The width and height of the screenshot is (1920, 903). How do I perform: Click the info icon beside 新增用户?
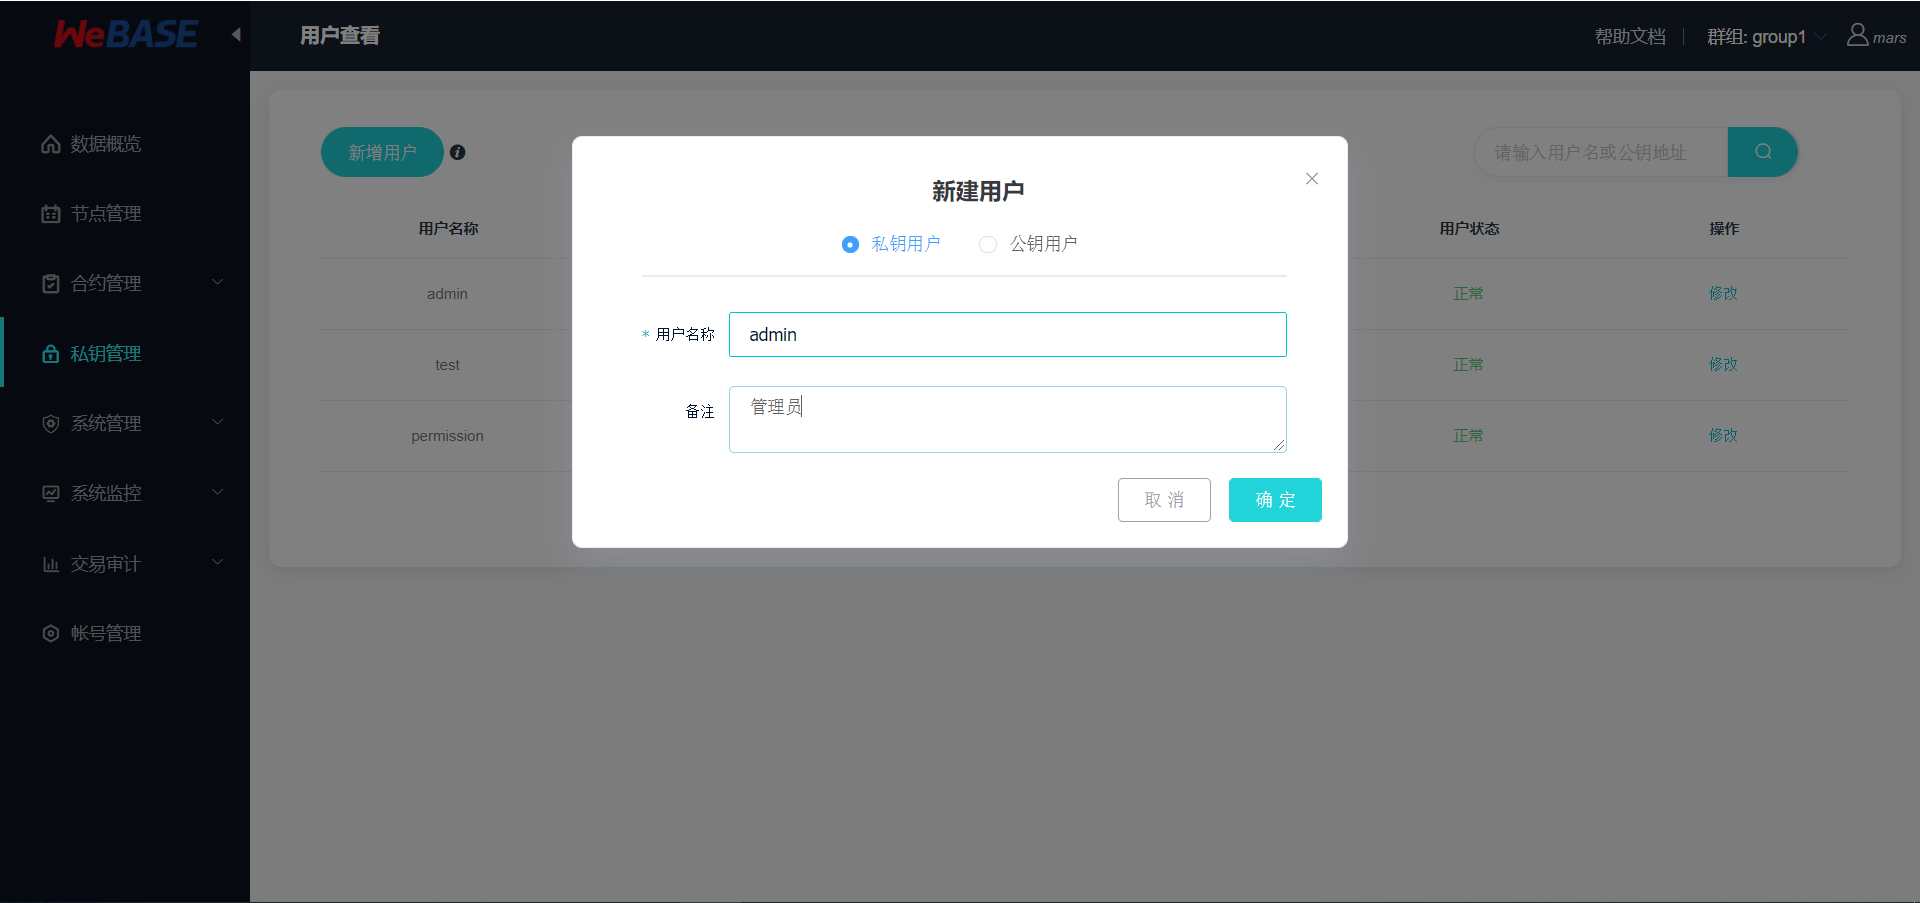[x=458, y=152]
